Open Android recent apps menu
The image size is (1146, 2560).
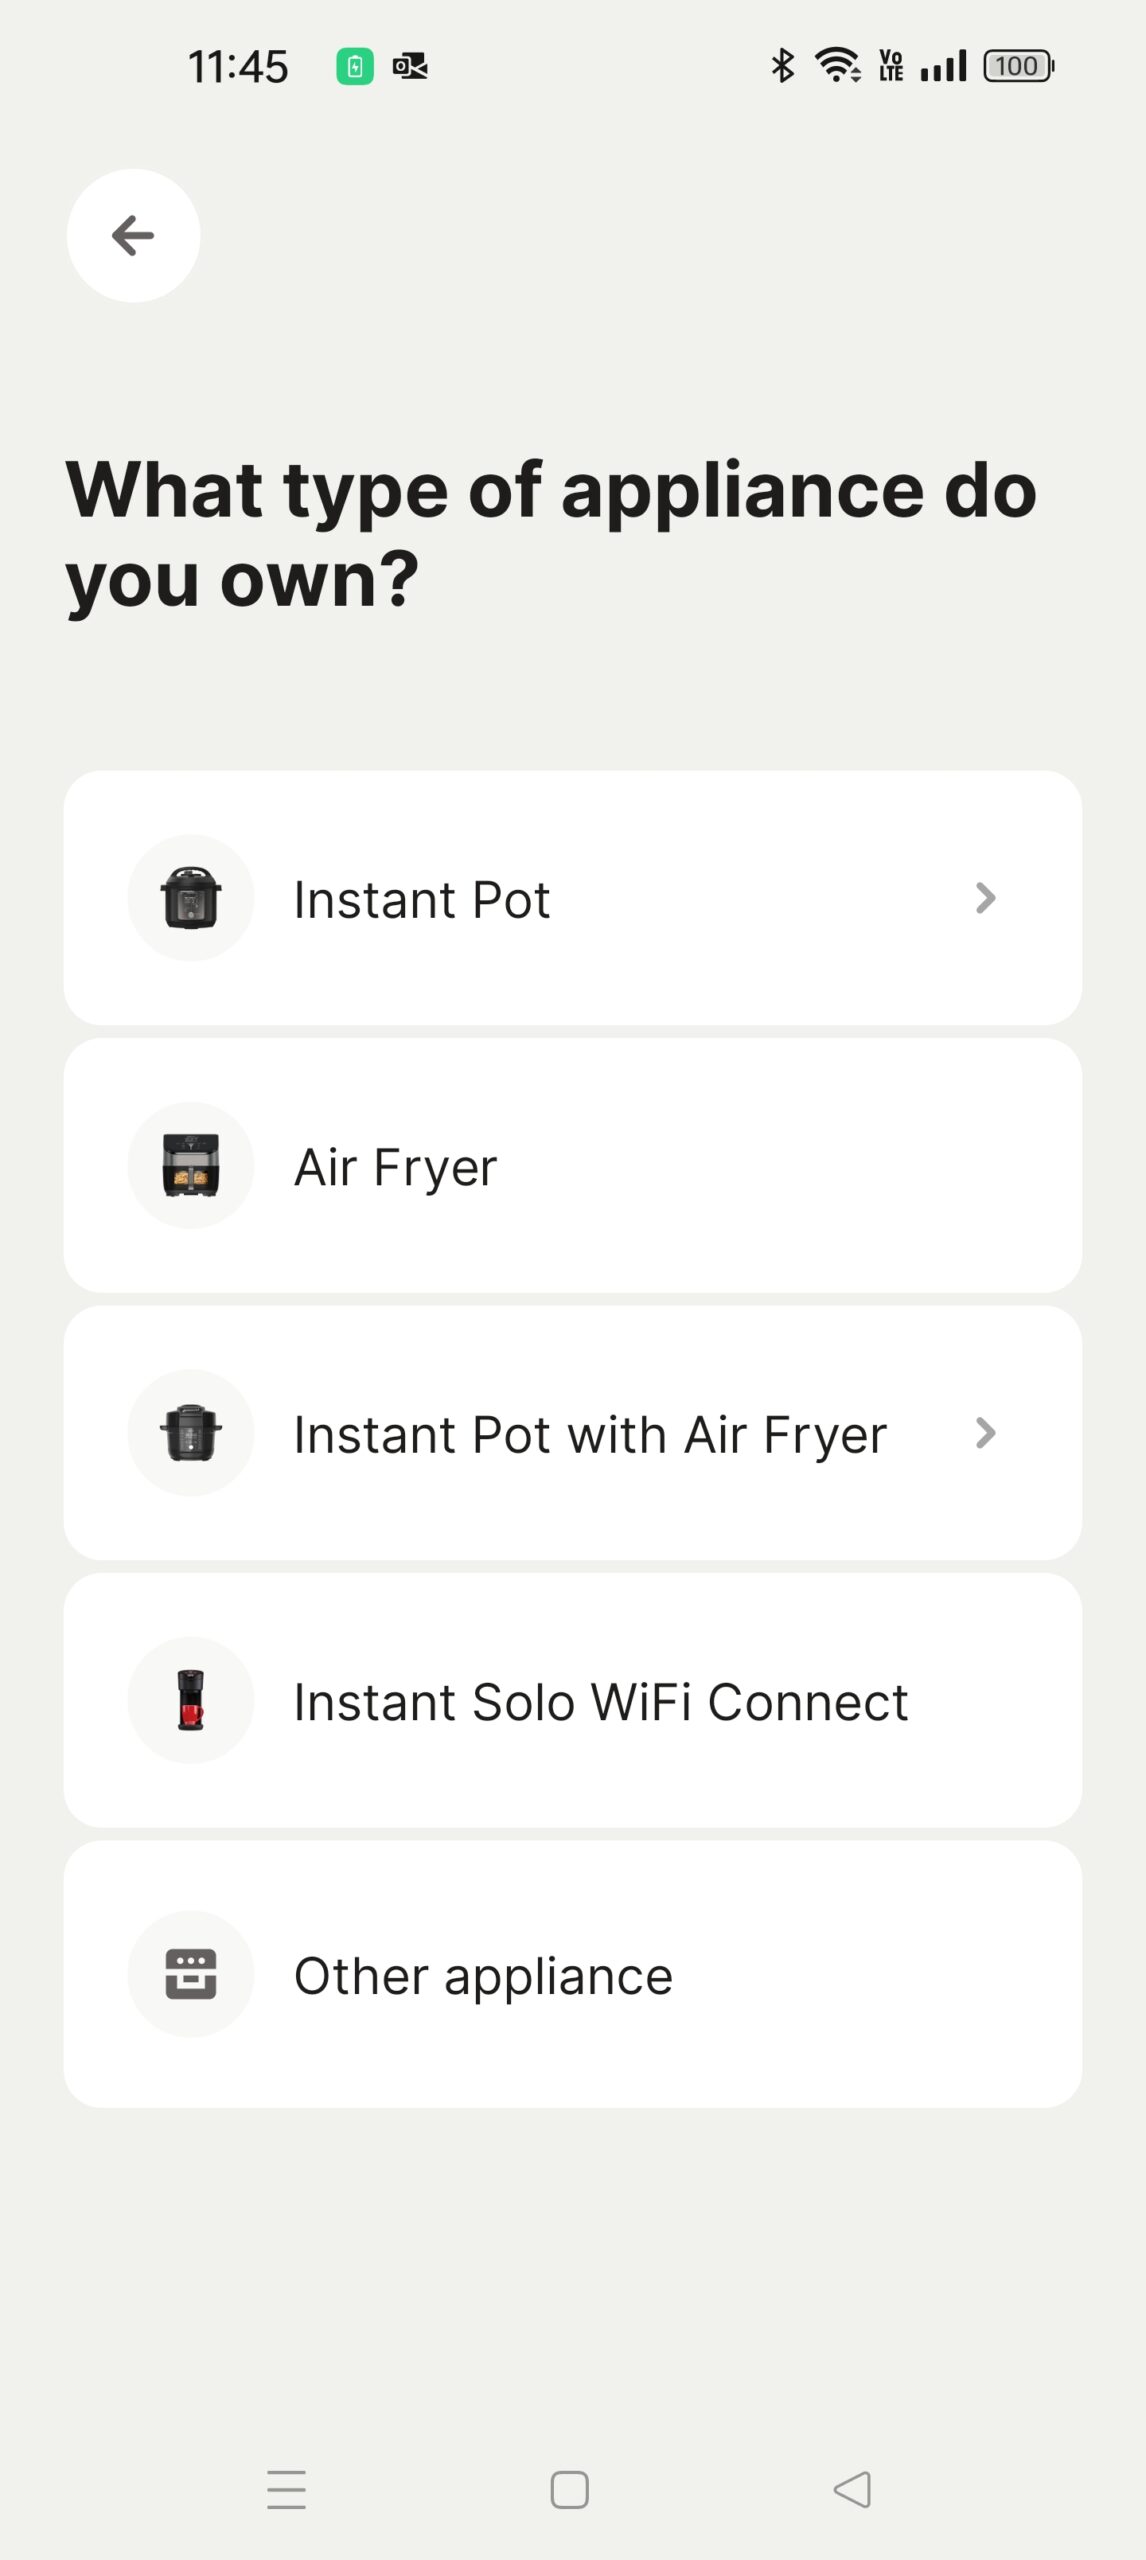pyautogui.click(x=287, y=2489)
